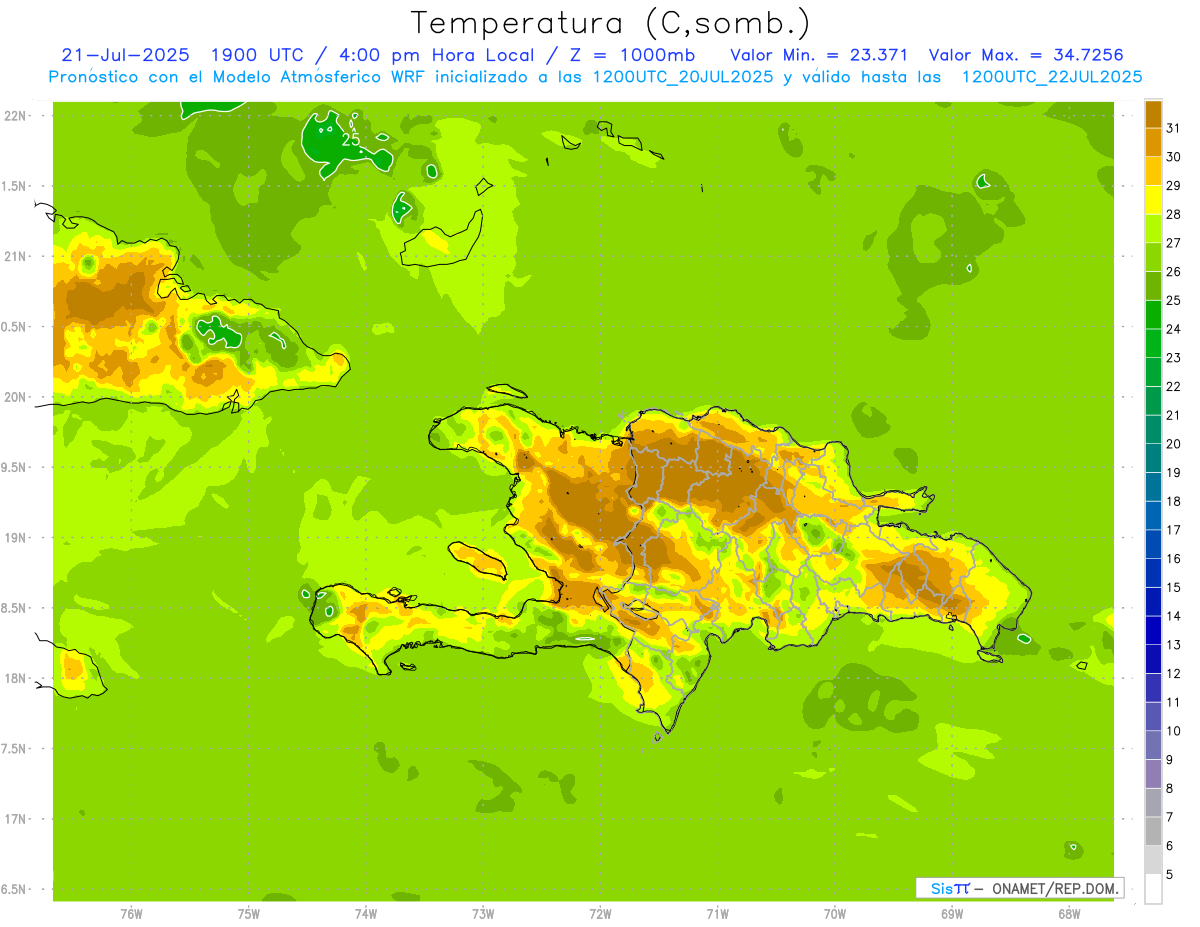Click the "70W" longitude label
This screenshot has height=927, width=1200.
coord(835,914)
